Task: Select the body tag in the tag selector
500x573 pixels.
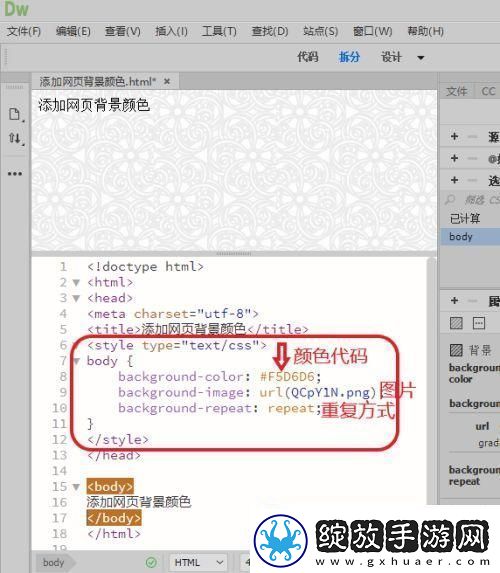Action: tap(54, 562)
